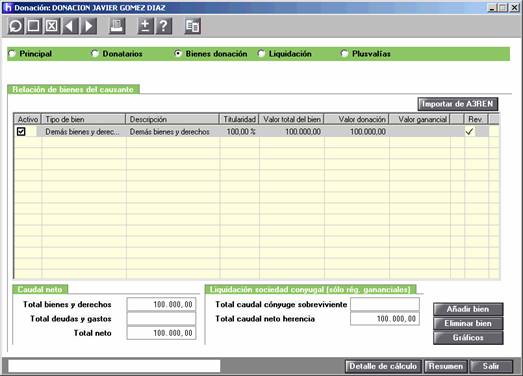
Task: Click the Salir button
Action: tap(491, 366)
